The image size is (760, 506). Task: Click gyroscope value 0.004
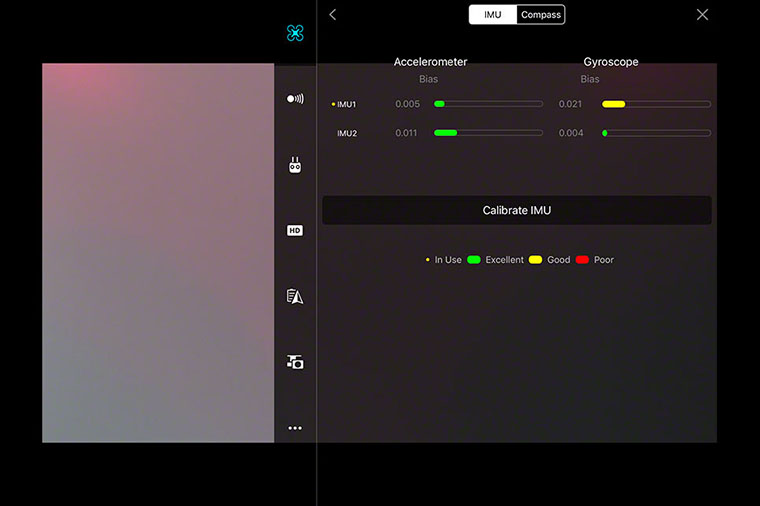pos(571,133)
